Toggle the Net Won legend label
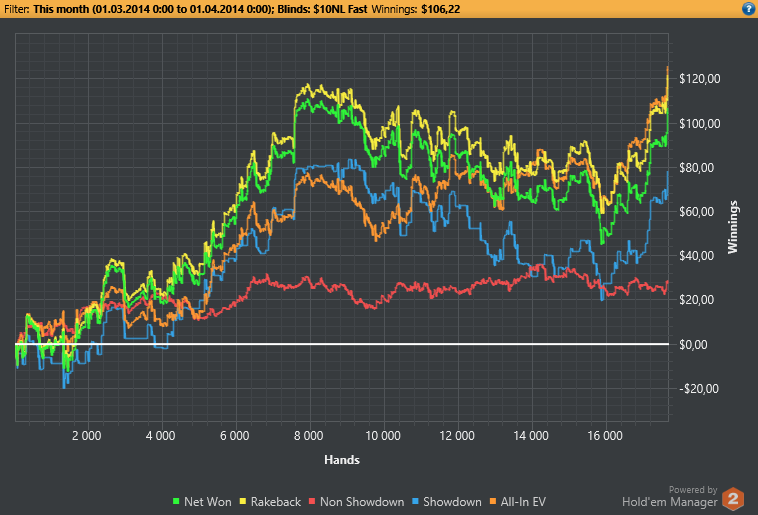The height and width of the screenshot is (515, 758). point(207,502)
